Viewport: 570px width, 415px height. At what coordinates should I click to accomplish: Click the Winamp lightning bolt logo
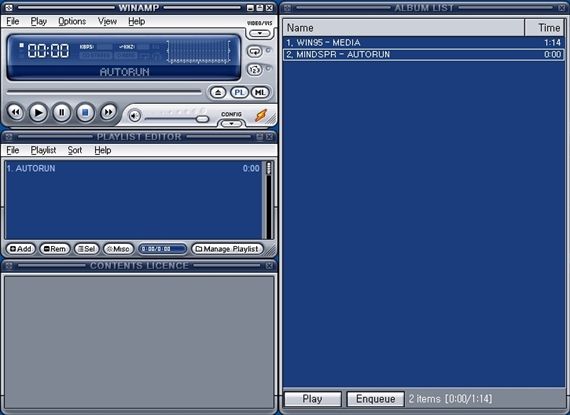(261, 116)
